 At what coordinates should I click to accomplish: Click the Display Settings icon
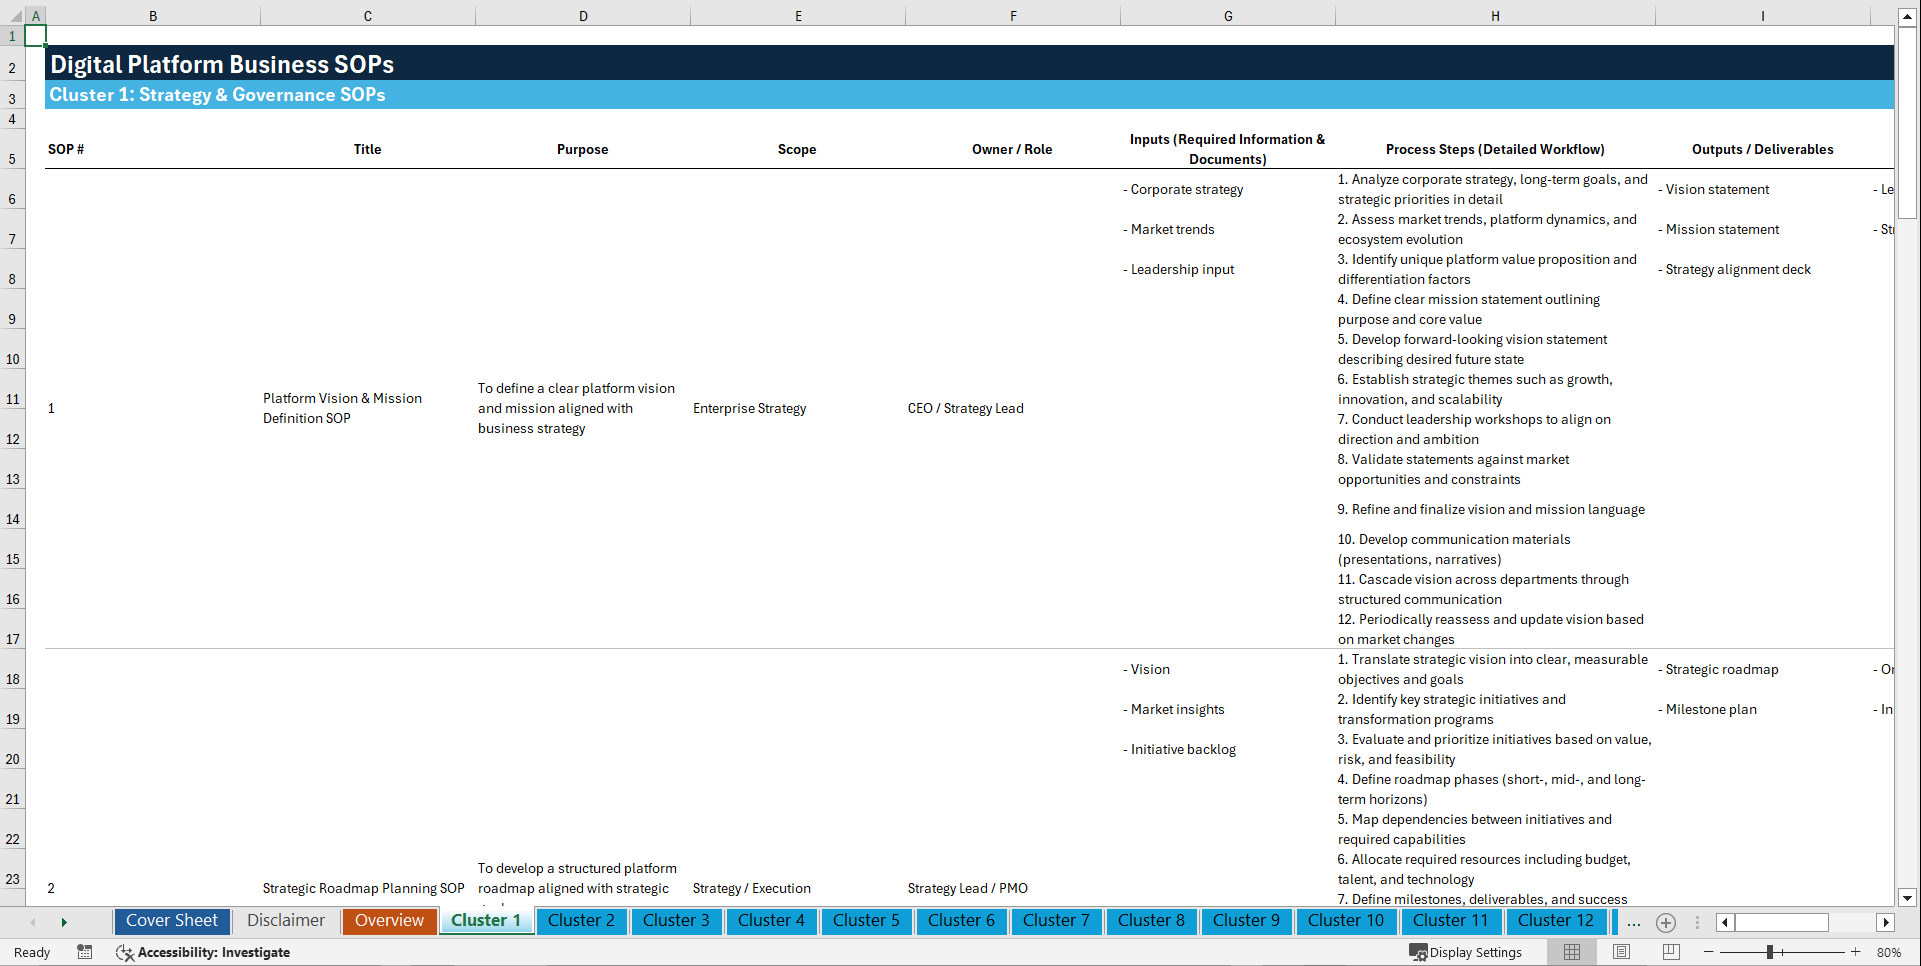point(1418,952)
